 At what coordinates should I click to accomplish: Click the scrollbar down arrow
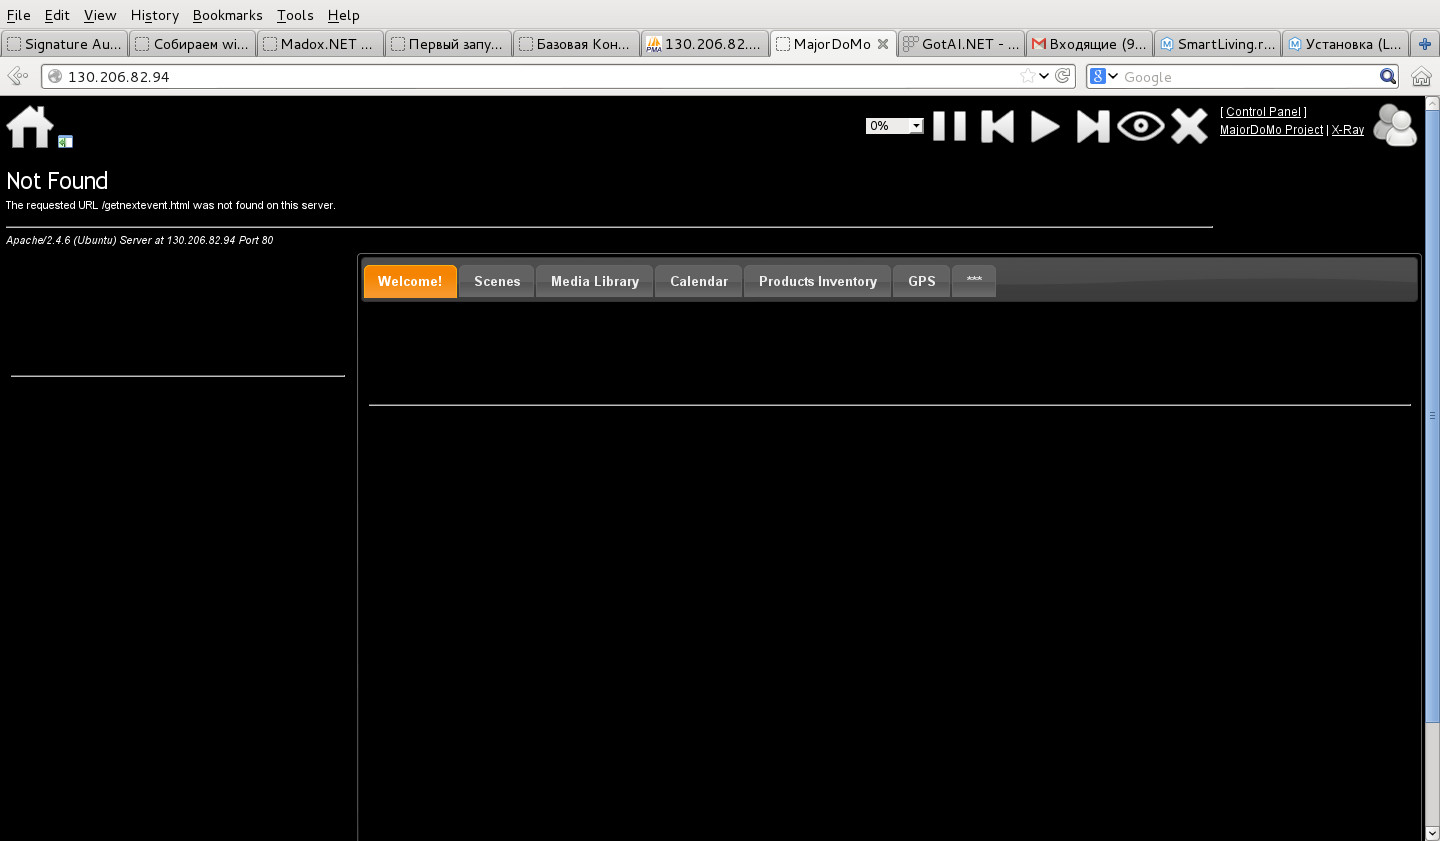[x=1432, y=833]
